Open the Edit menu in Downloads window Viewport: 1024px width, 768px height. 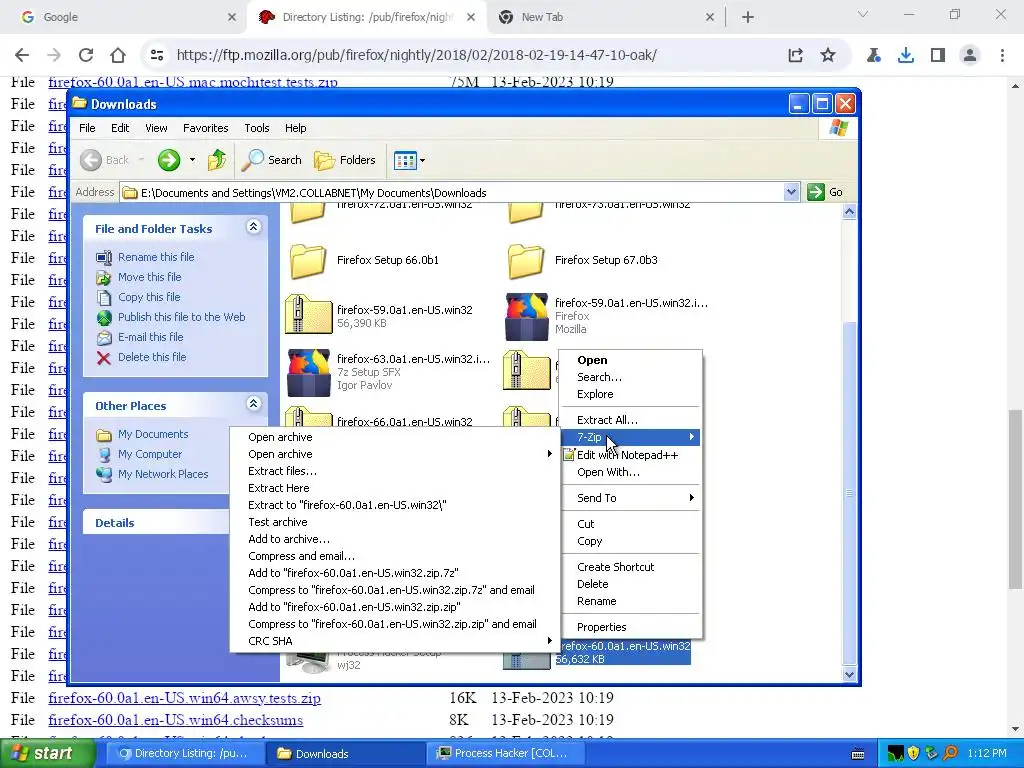coord(120,128)
